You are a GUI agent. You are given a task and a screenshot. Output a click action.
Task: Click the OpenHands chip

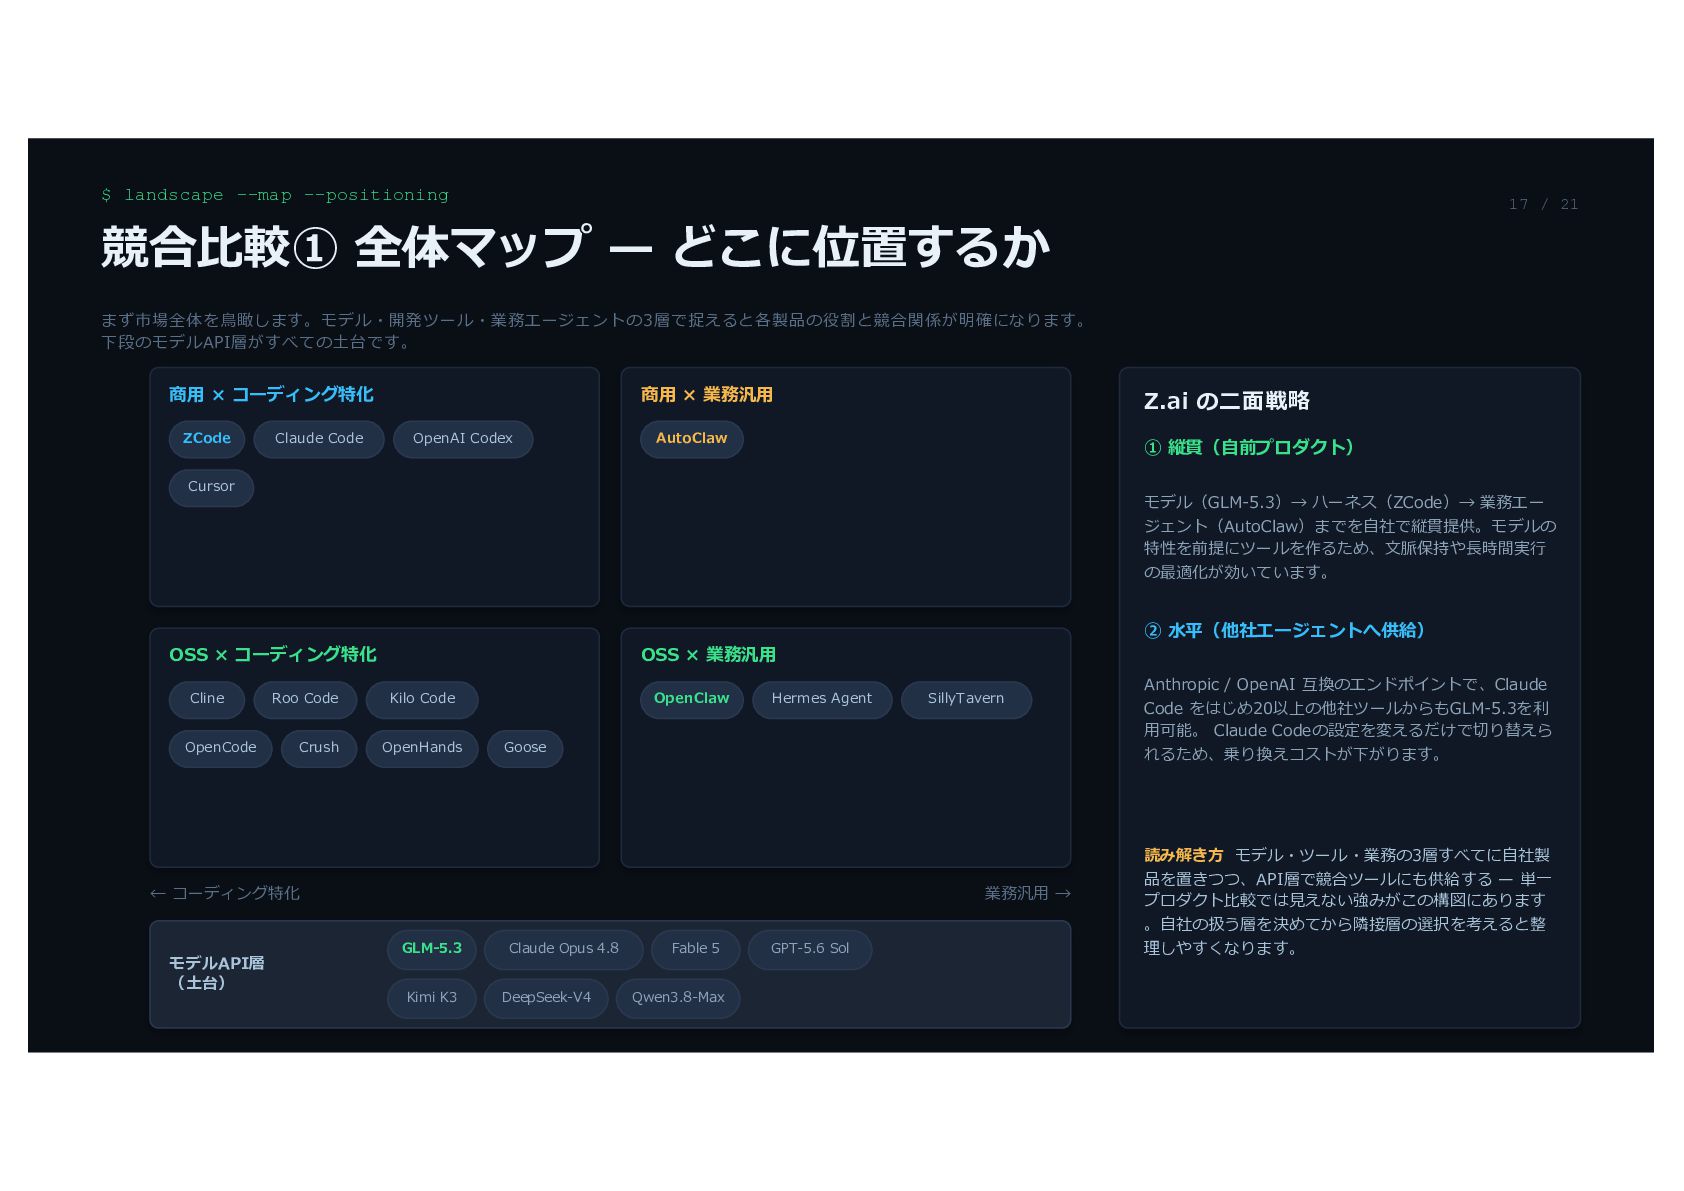tap(422, 748)
